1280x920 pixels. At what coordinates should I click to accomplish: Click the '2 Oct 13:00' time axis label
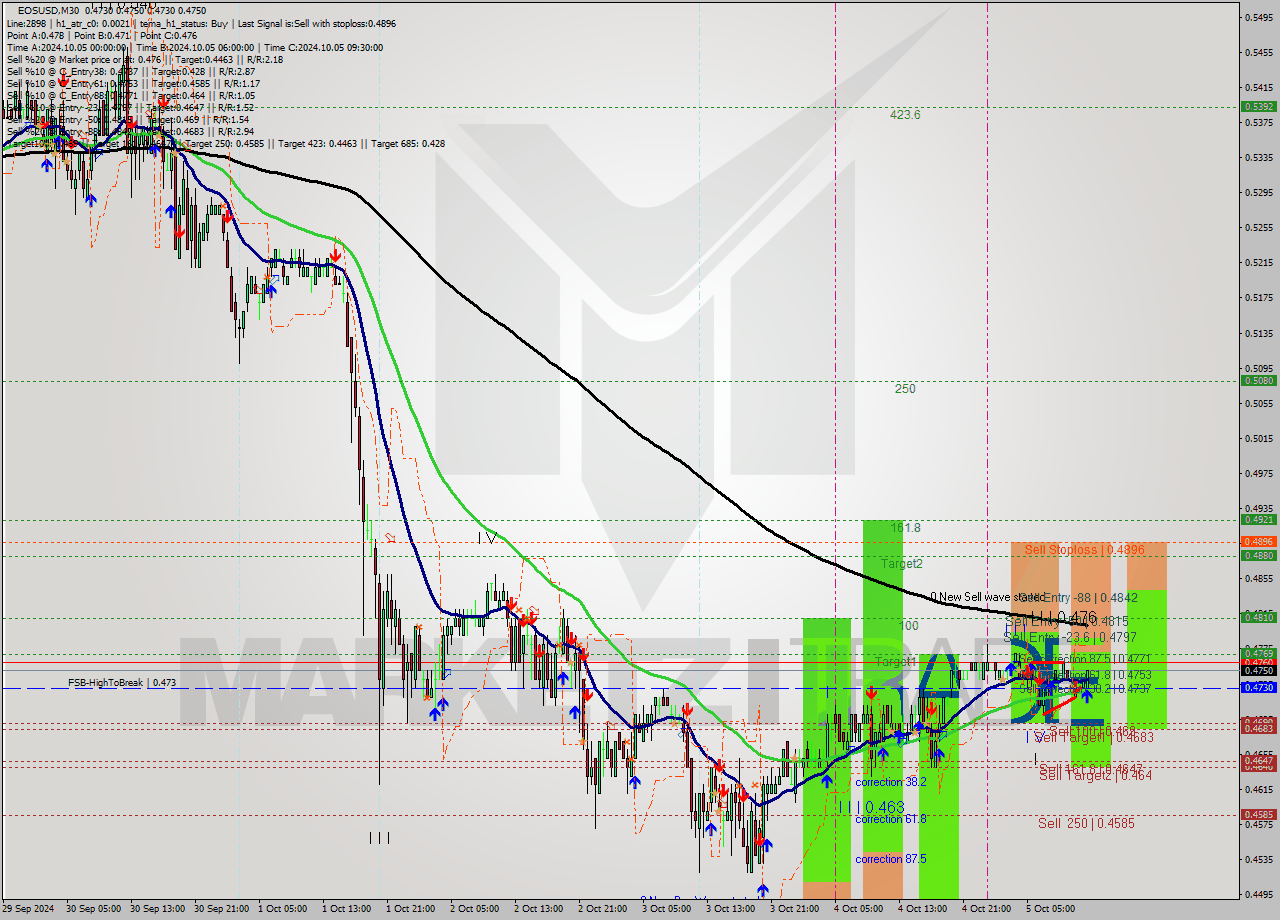(539, 909)
